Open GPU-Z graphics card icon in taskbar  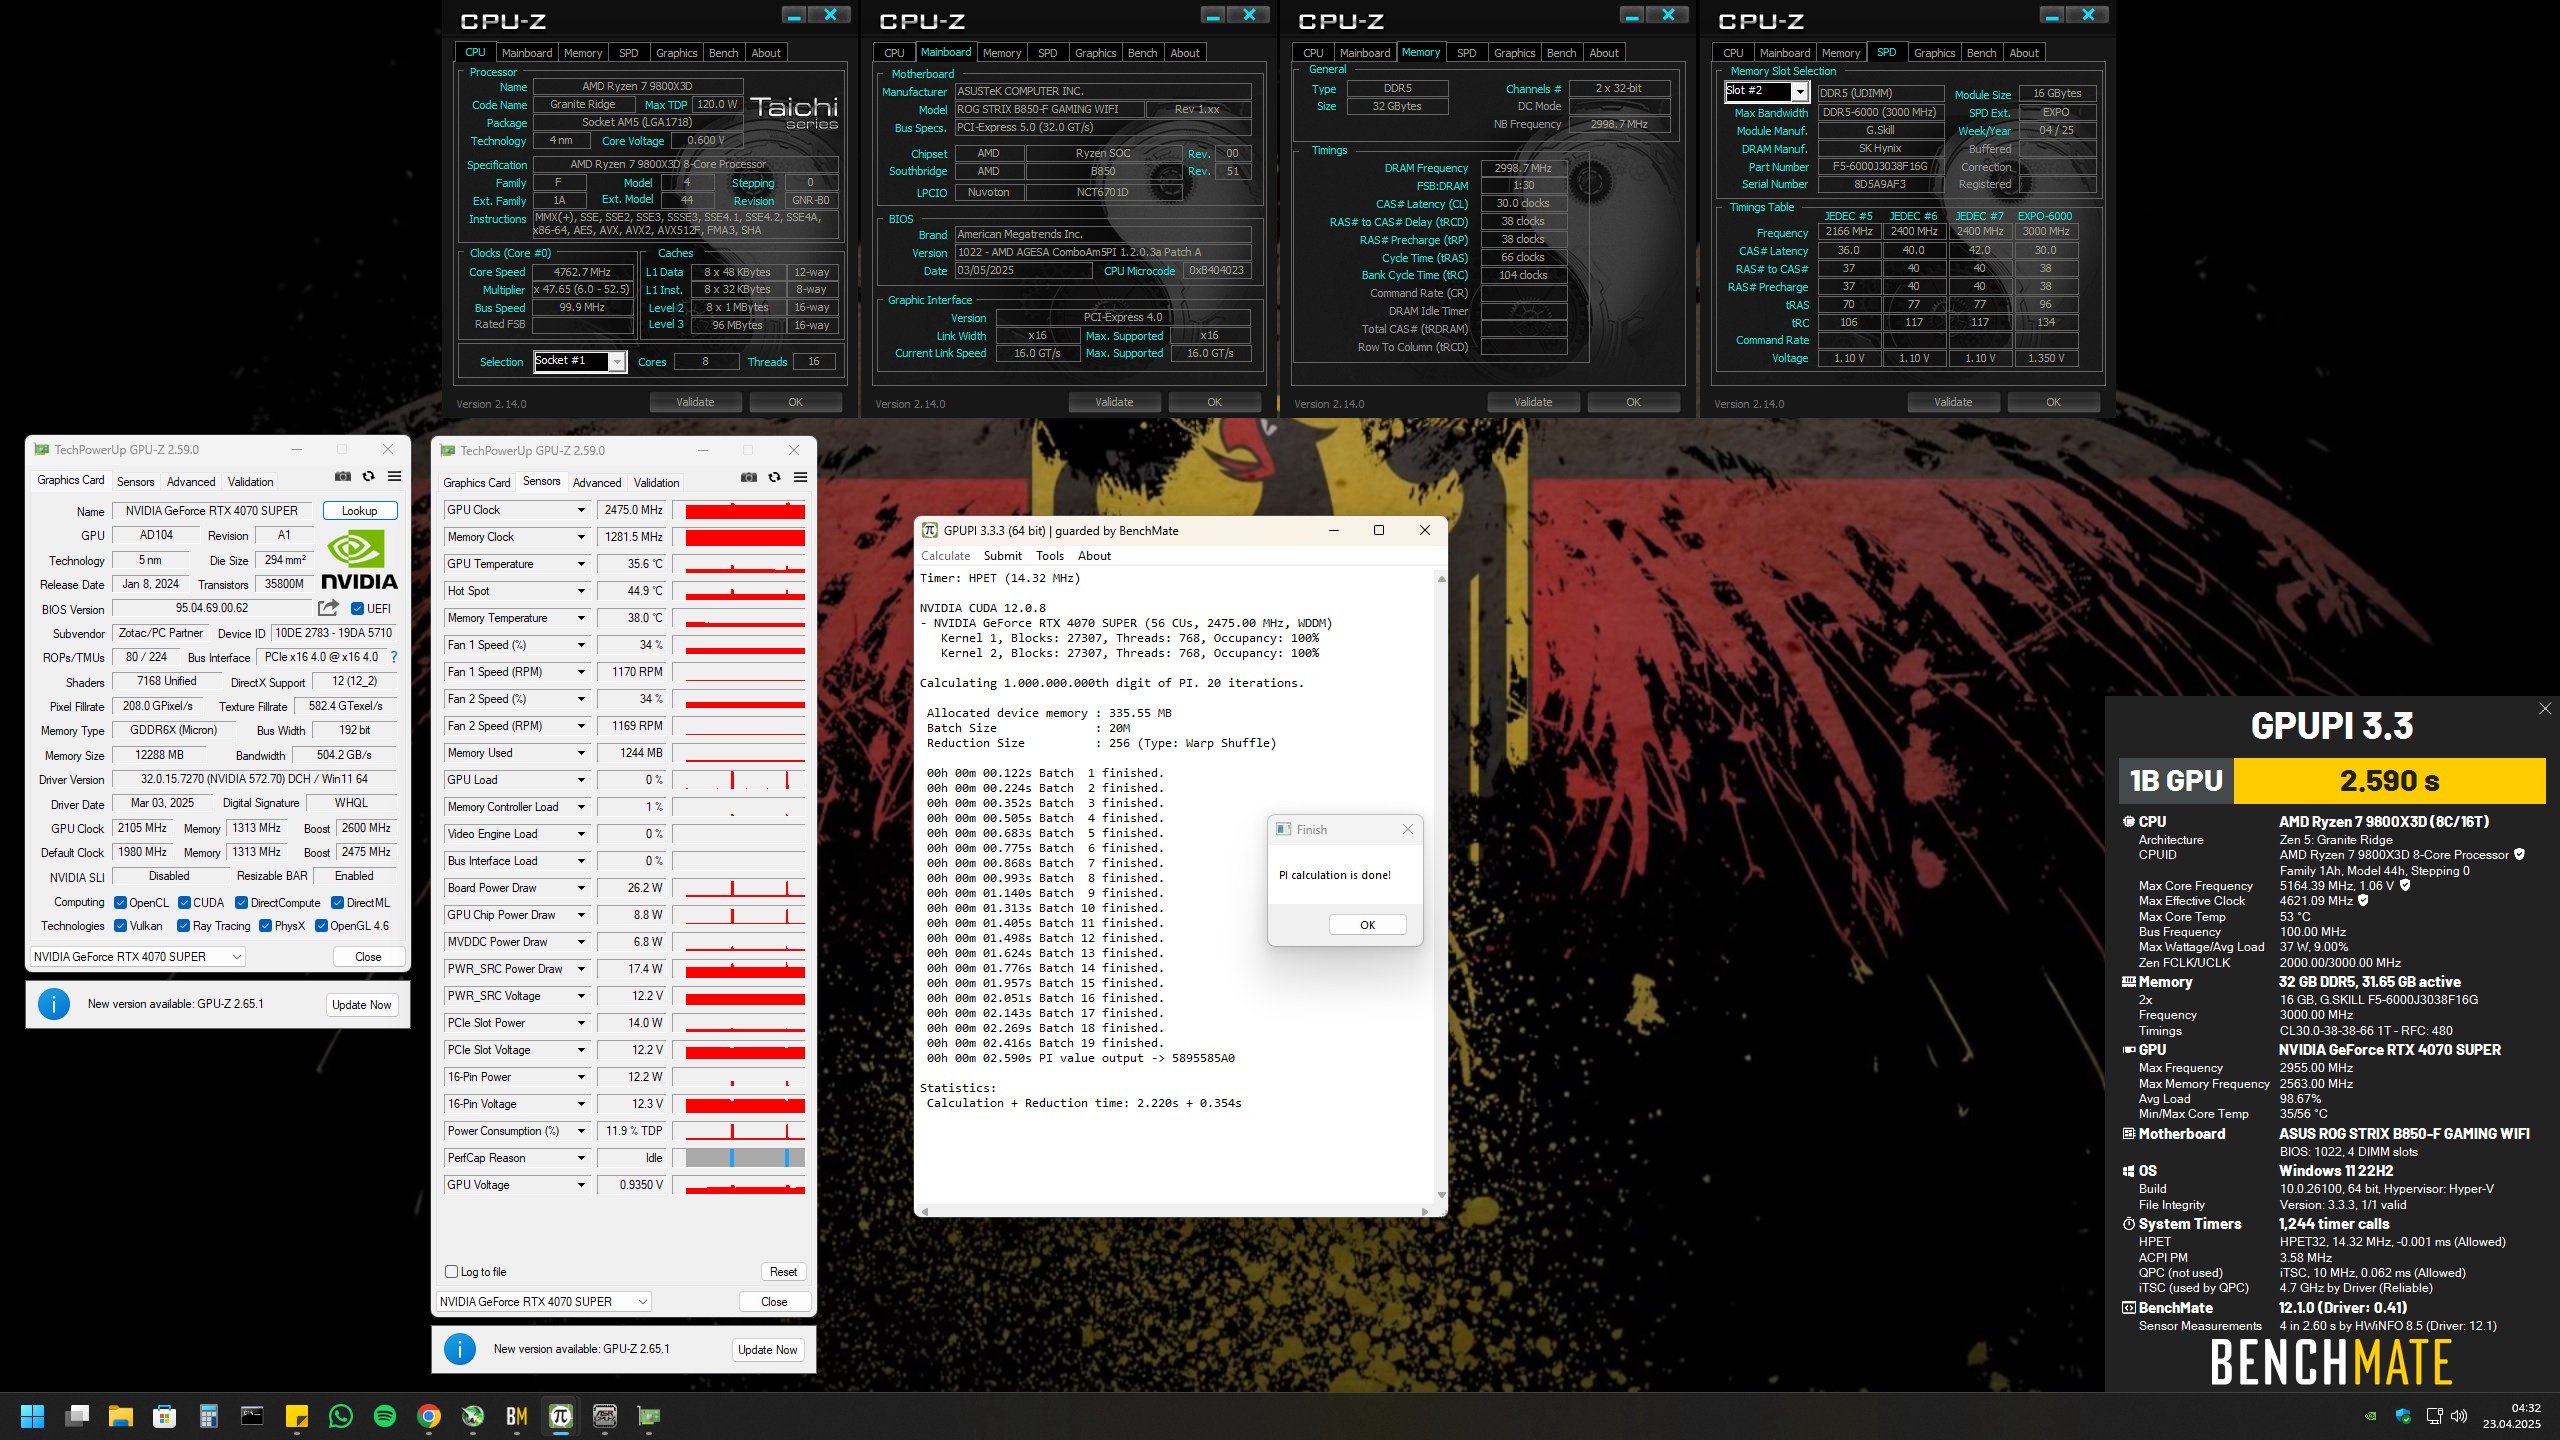click(x=649, y=1416)
